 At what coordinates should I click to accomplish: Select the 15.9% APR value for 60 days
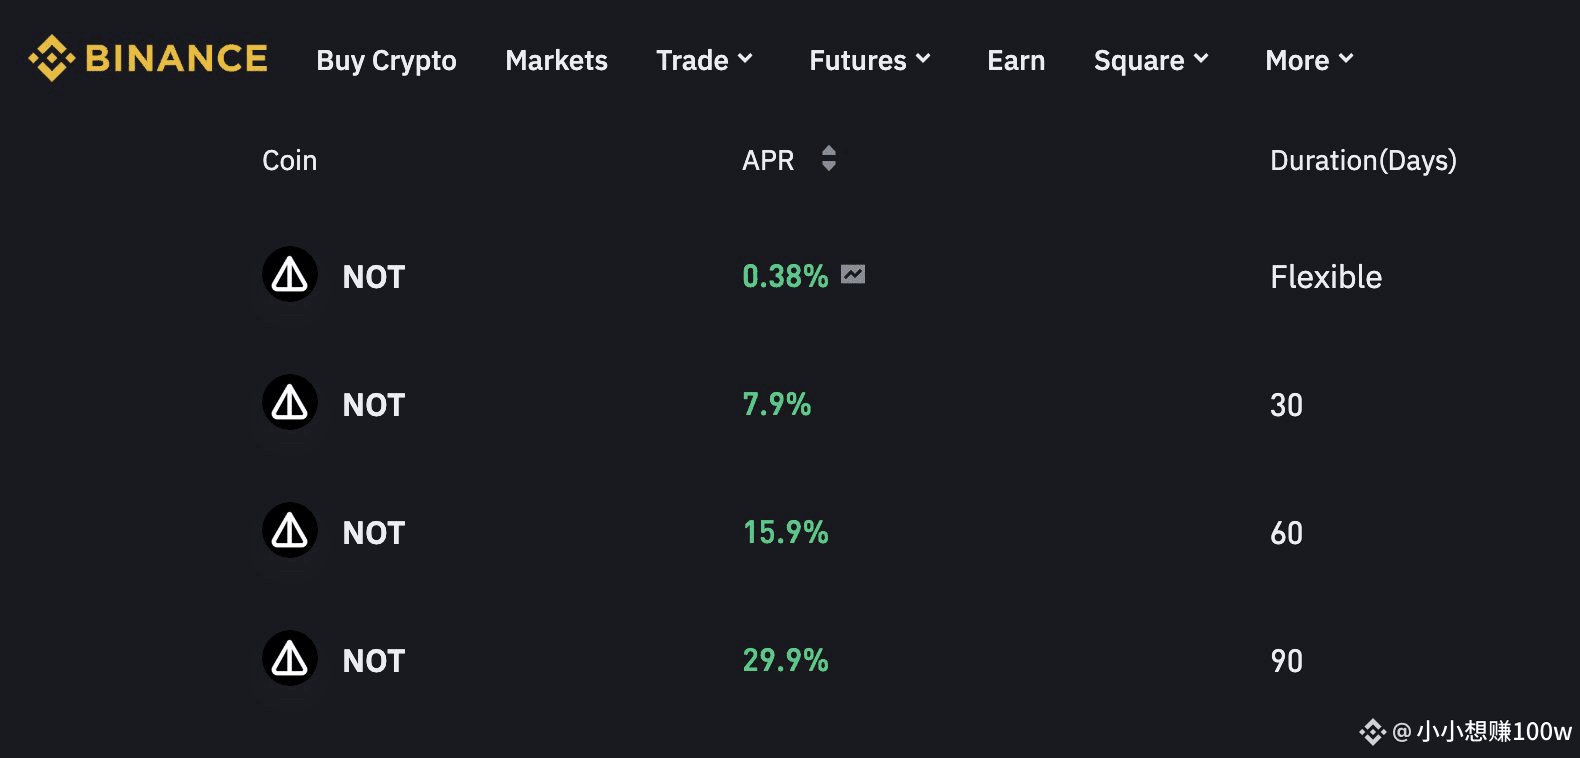click(x=785, y=532)
